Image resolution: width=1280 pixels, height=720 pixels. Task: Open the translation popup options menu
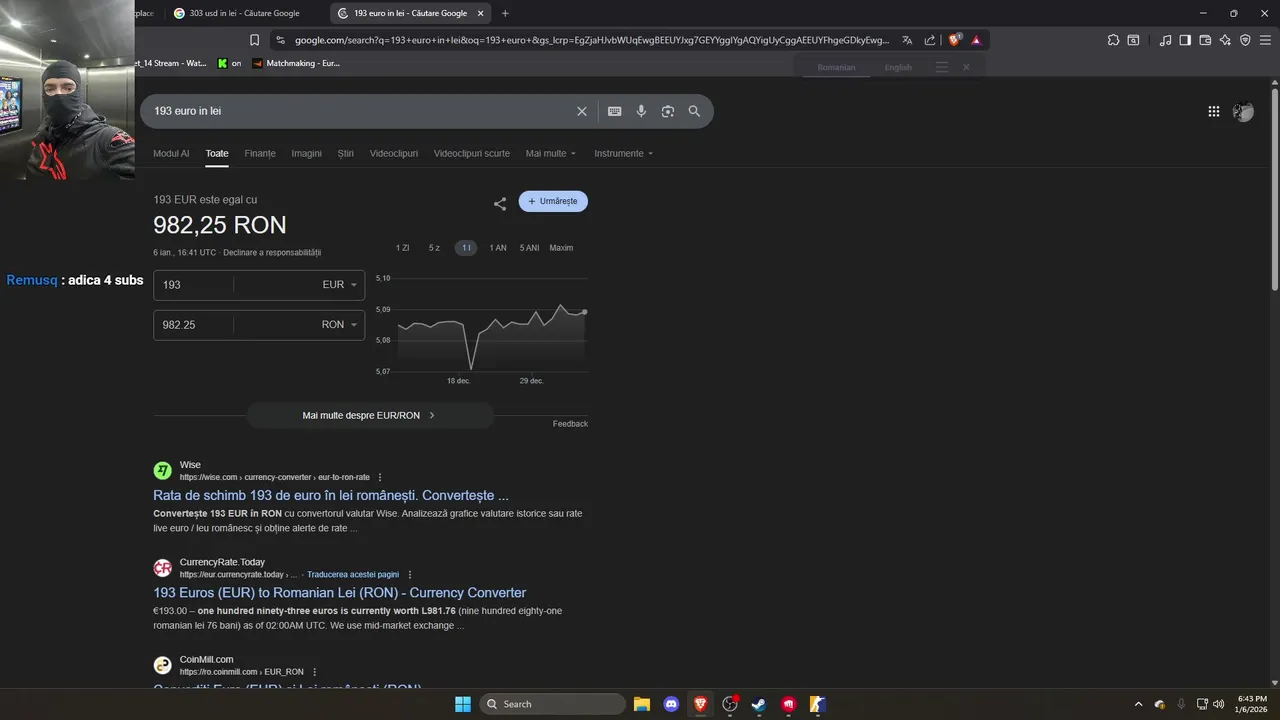coord(942,67)
